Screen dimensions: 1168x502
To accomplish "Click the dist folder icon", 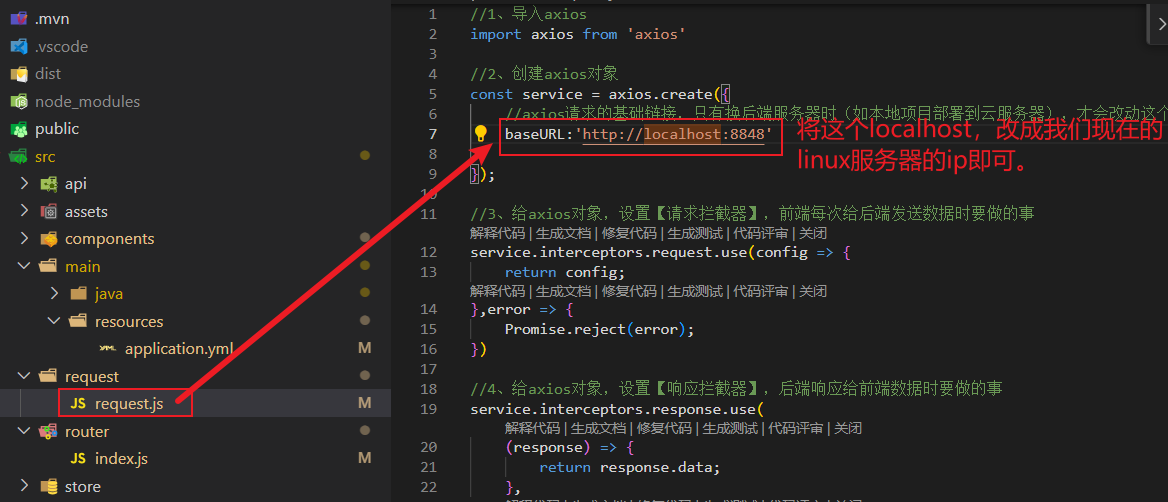I will (19, 74).
